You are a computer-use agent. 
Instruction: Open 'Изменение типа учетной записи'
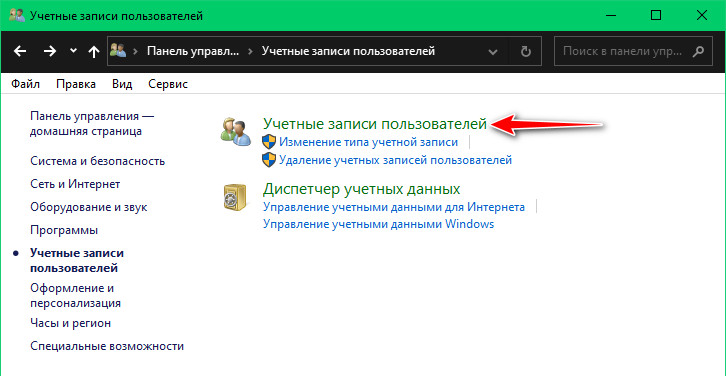pyautogui.click(x=369, y=142)
